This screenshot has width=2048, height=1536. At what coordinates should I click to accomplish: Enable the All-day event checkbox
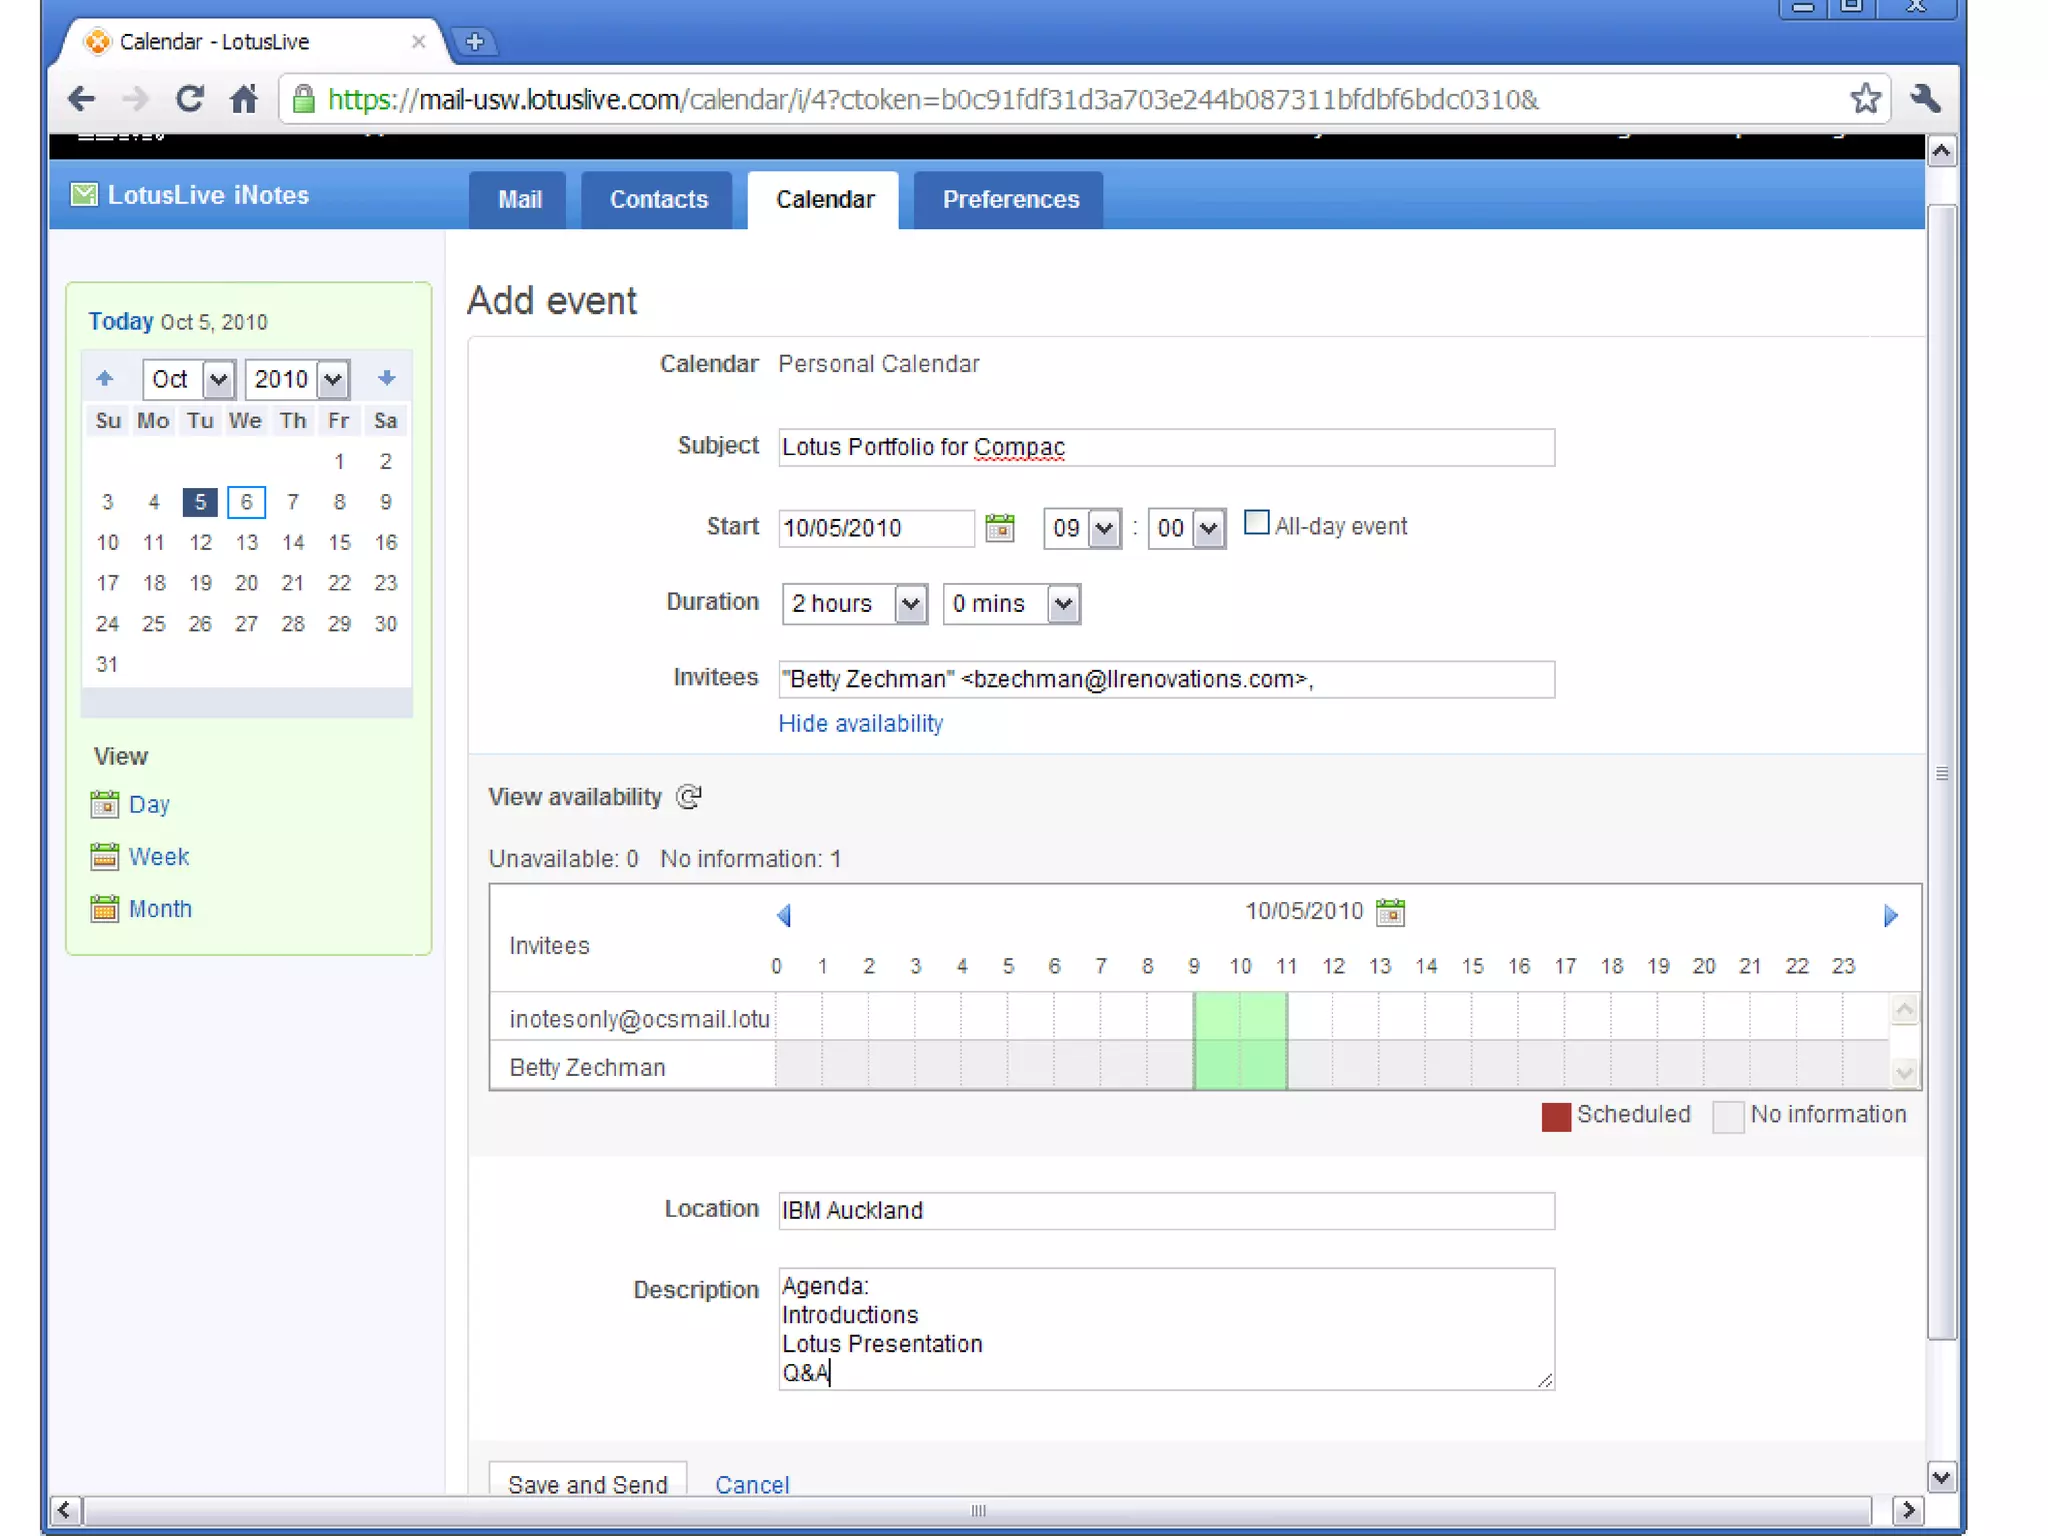point(1256,523)
